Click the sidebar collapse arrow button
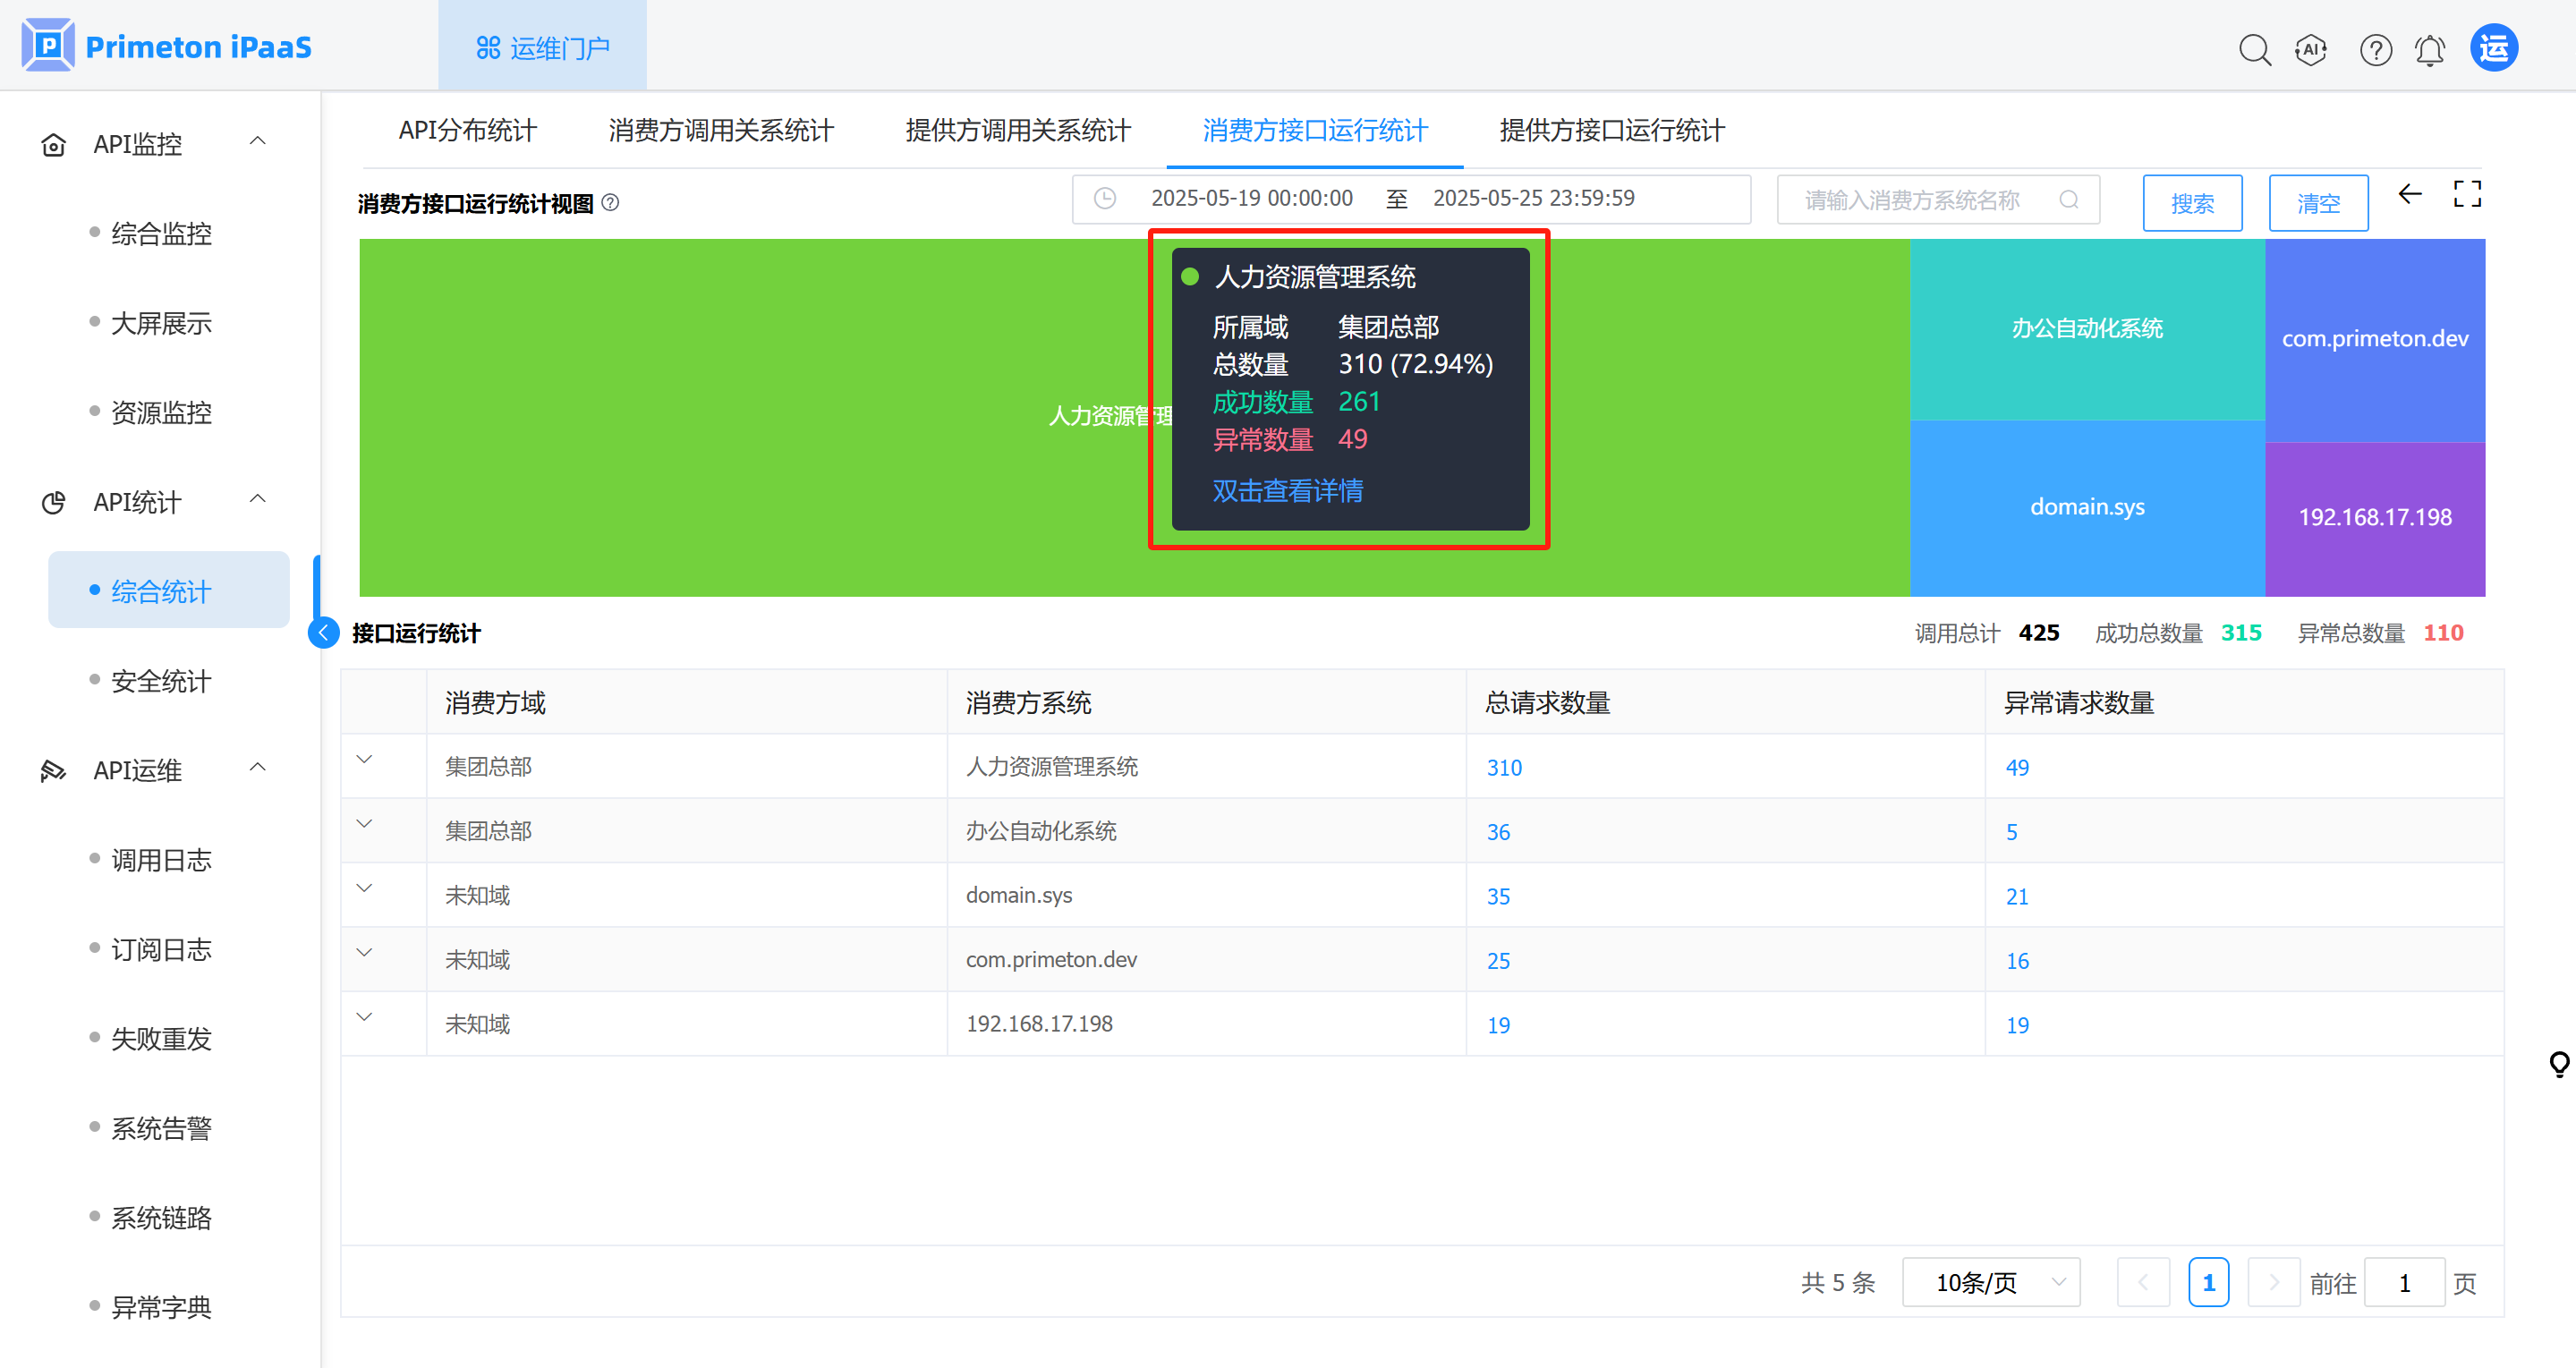The image size is (2576, 1368). pyautogui.click(x=323, y=632)
